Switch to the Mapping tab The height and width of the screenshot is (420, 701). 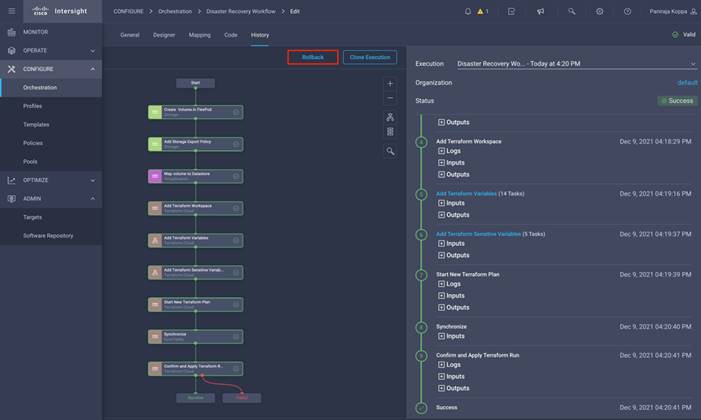(x=199, y=35)
